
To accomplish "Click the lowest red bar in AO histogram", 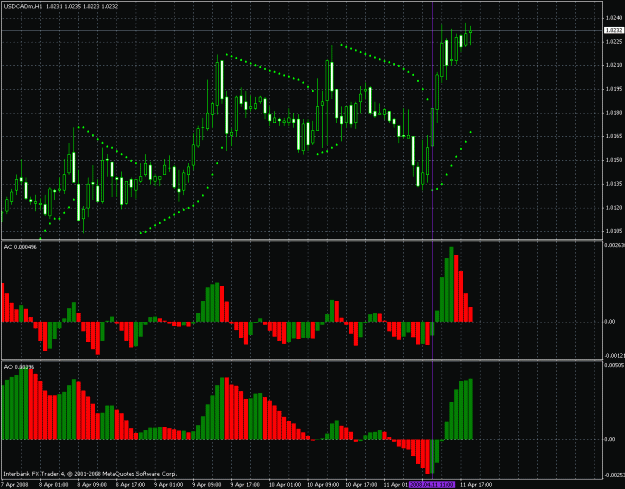I will click(x=428, y=456).
